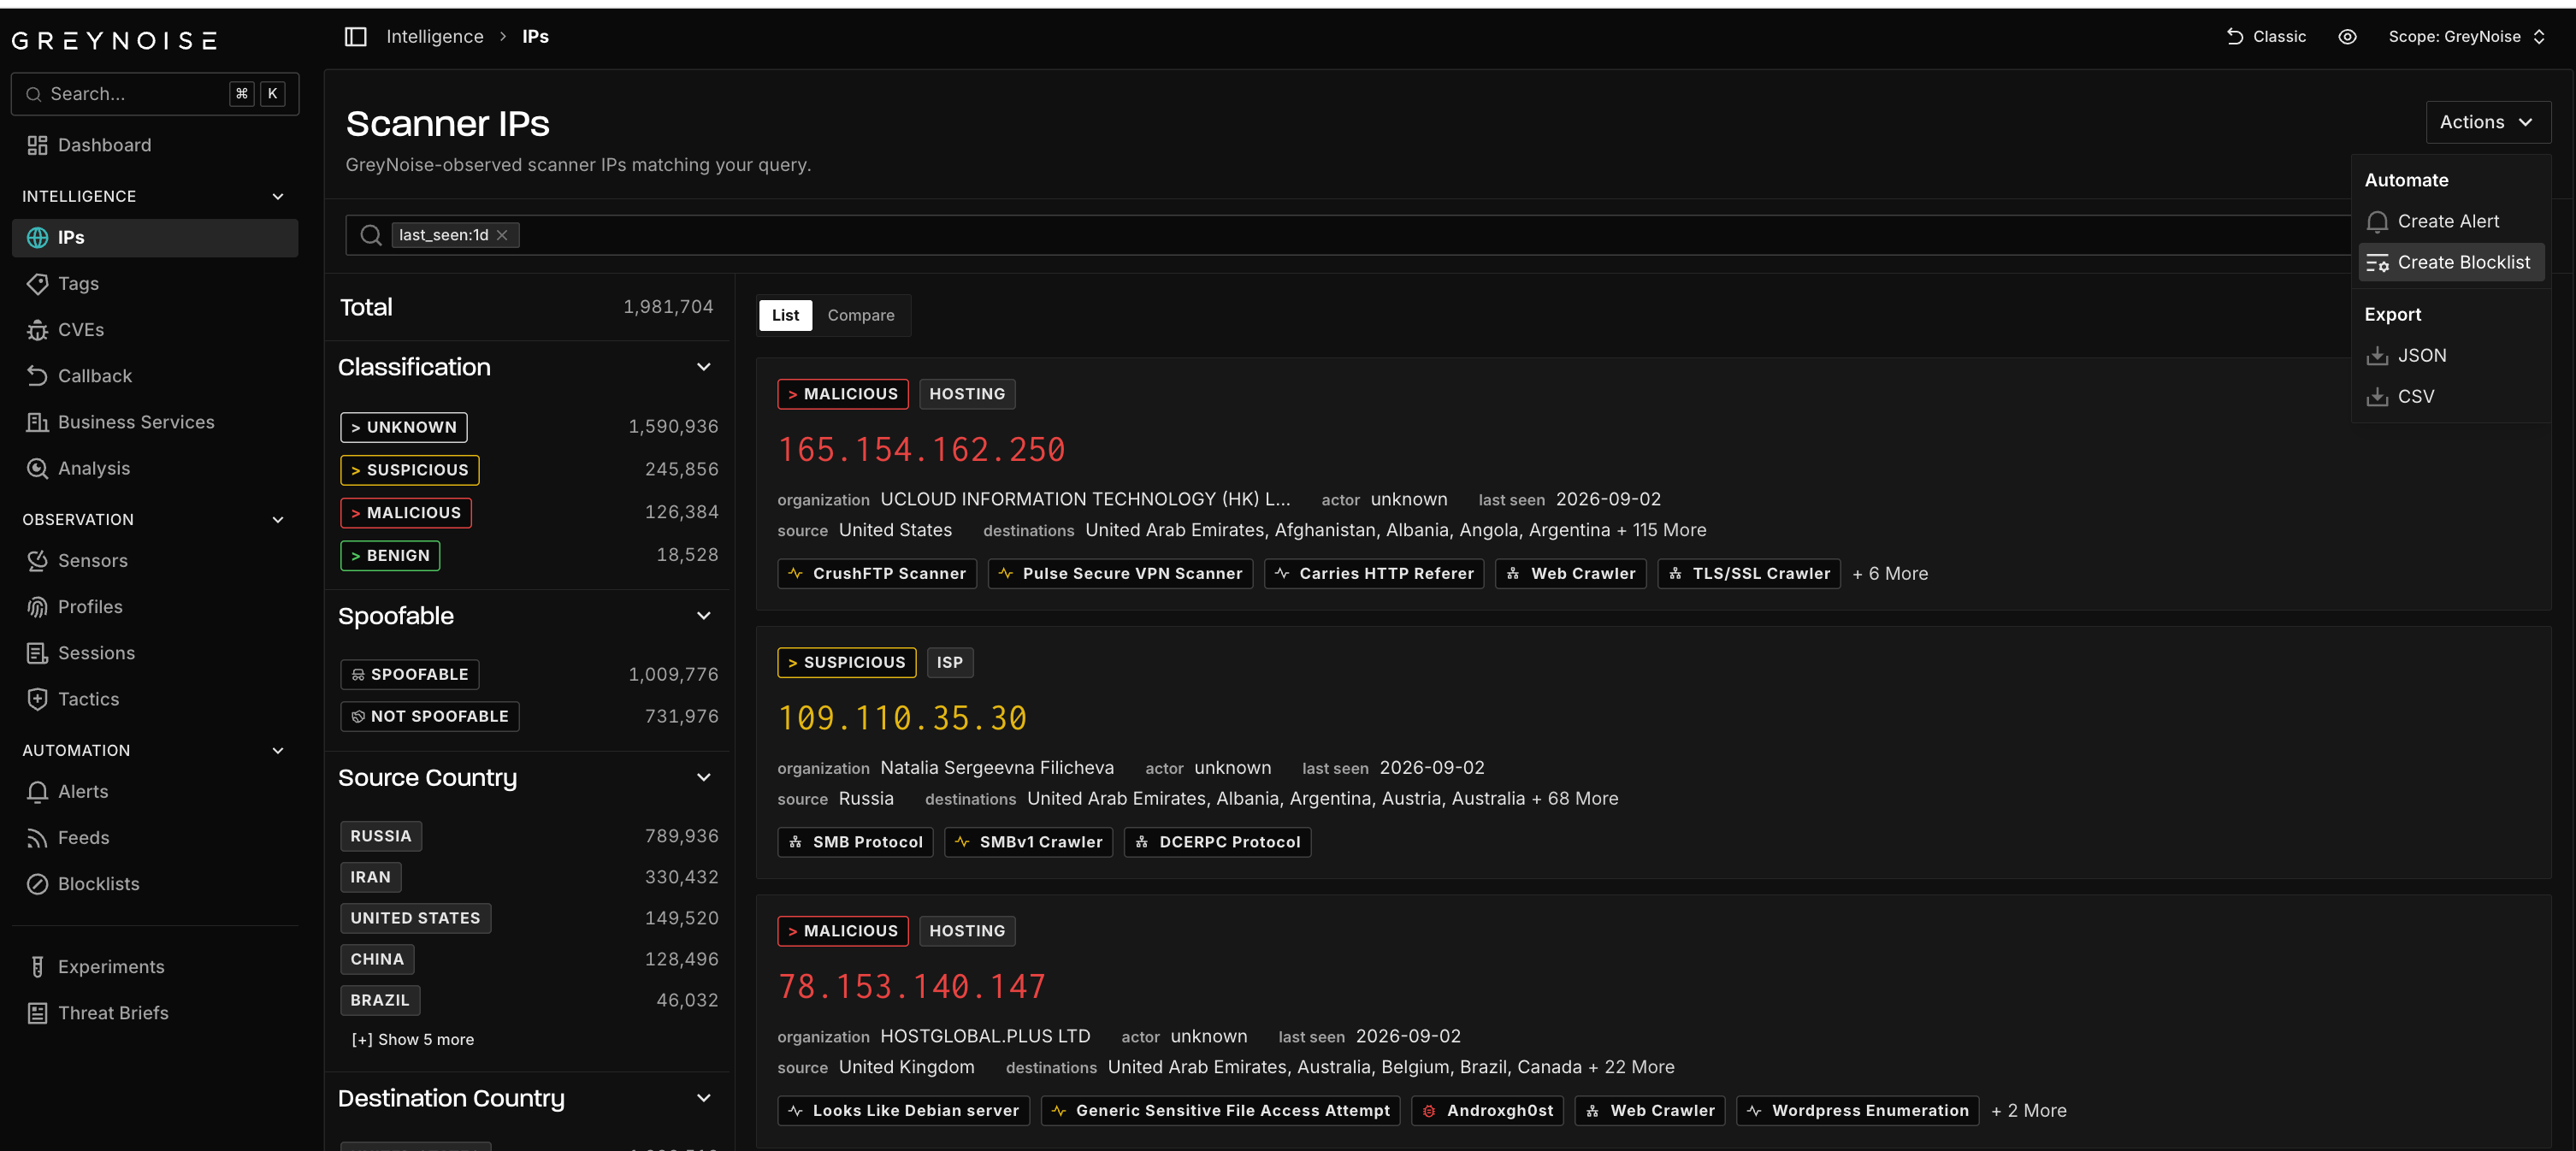
Task: Toggle the sidebar panel icon
Action: (x=356, y=37)
